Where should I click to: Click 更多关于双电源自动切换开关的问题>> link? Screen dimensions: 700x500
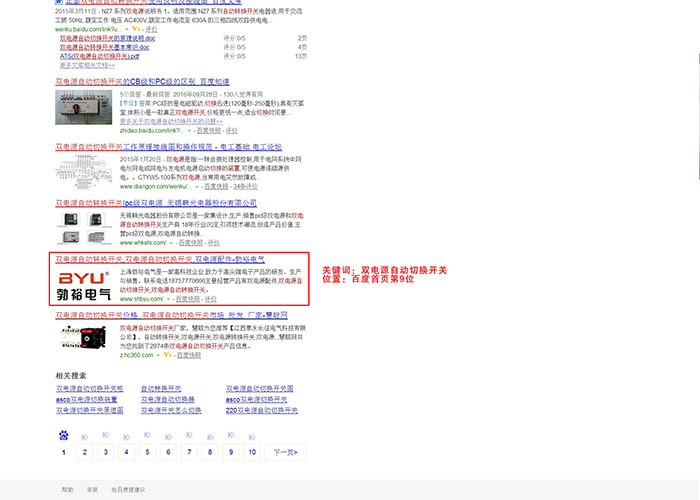coord(171,121)
